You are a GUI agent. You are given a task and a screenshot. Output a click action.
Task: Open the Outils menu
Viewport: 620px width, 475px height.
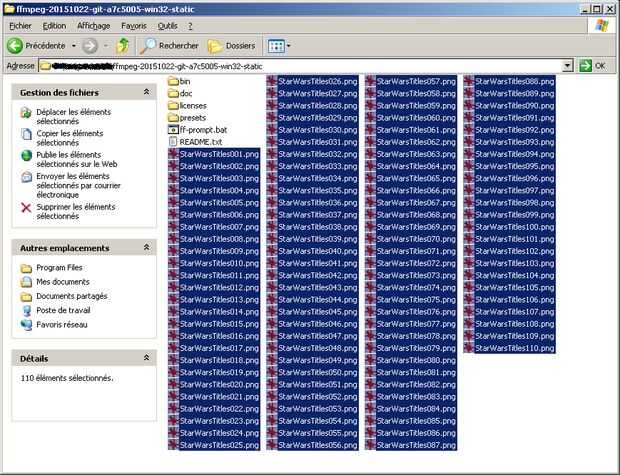point(167,26)
